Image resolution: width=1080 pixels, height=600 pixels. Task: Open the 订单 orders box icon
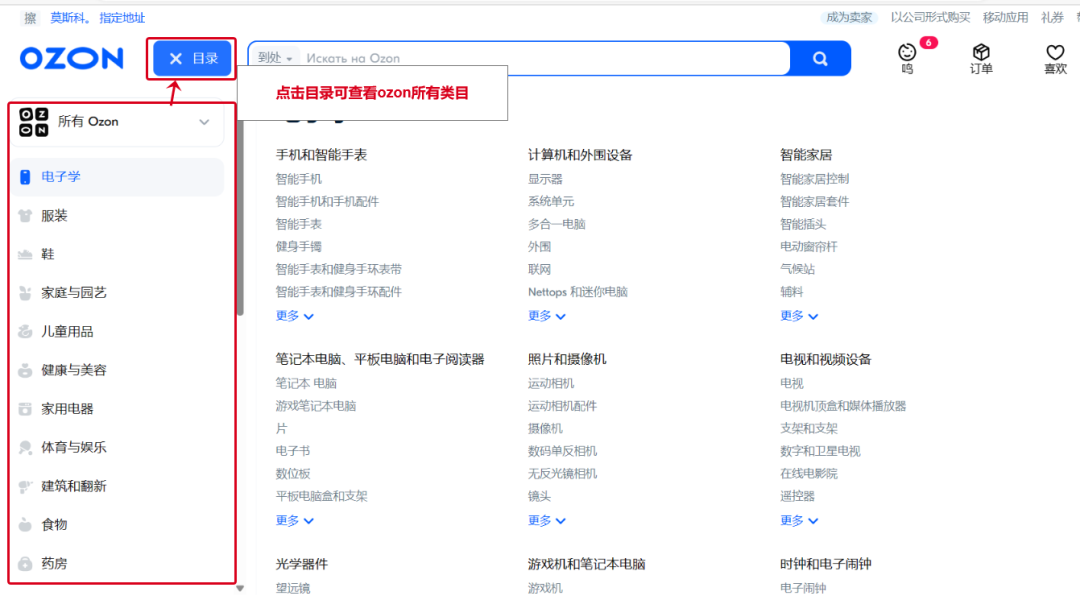pos(981,59)
